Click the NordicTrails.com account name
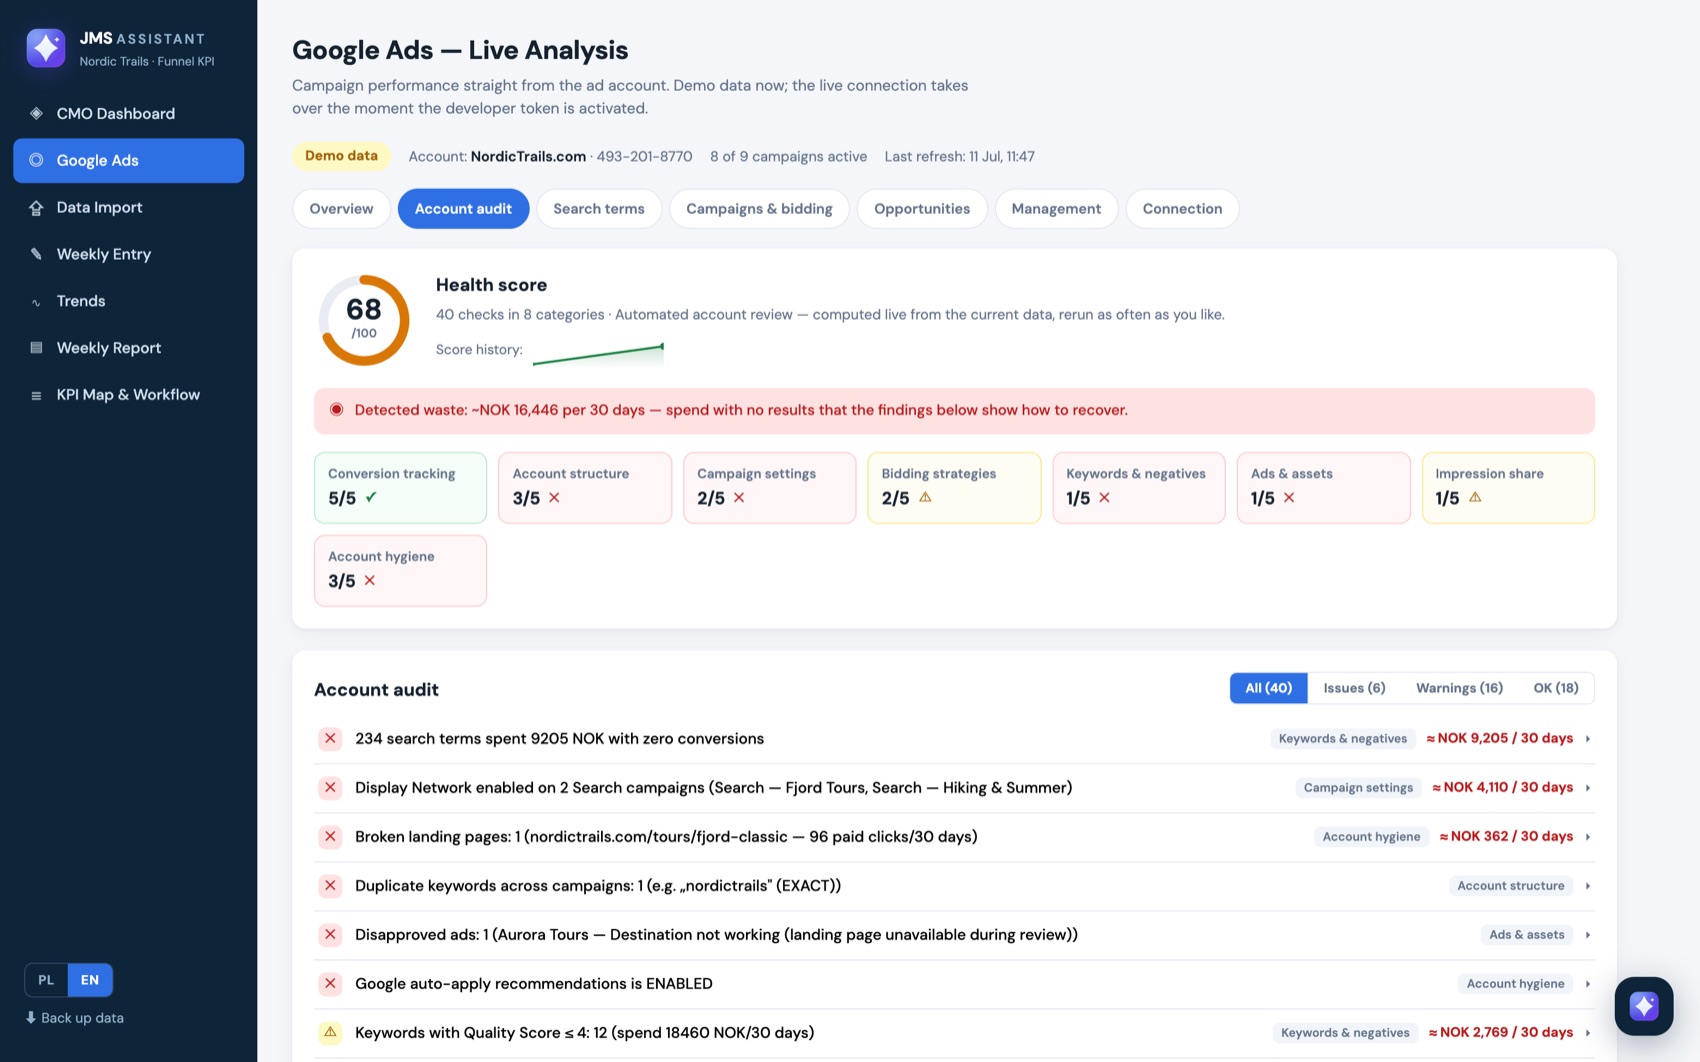 point(528,156)
